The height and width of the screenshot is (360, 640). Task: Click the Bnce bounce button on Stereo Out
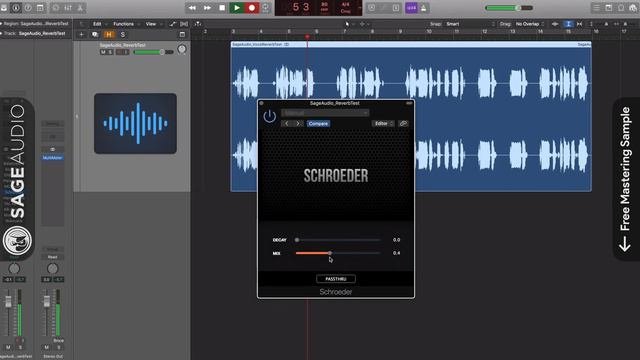pos(58,340)
